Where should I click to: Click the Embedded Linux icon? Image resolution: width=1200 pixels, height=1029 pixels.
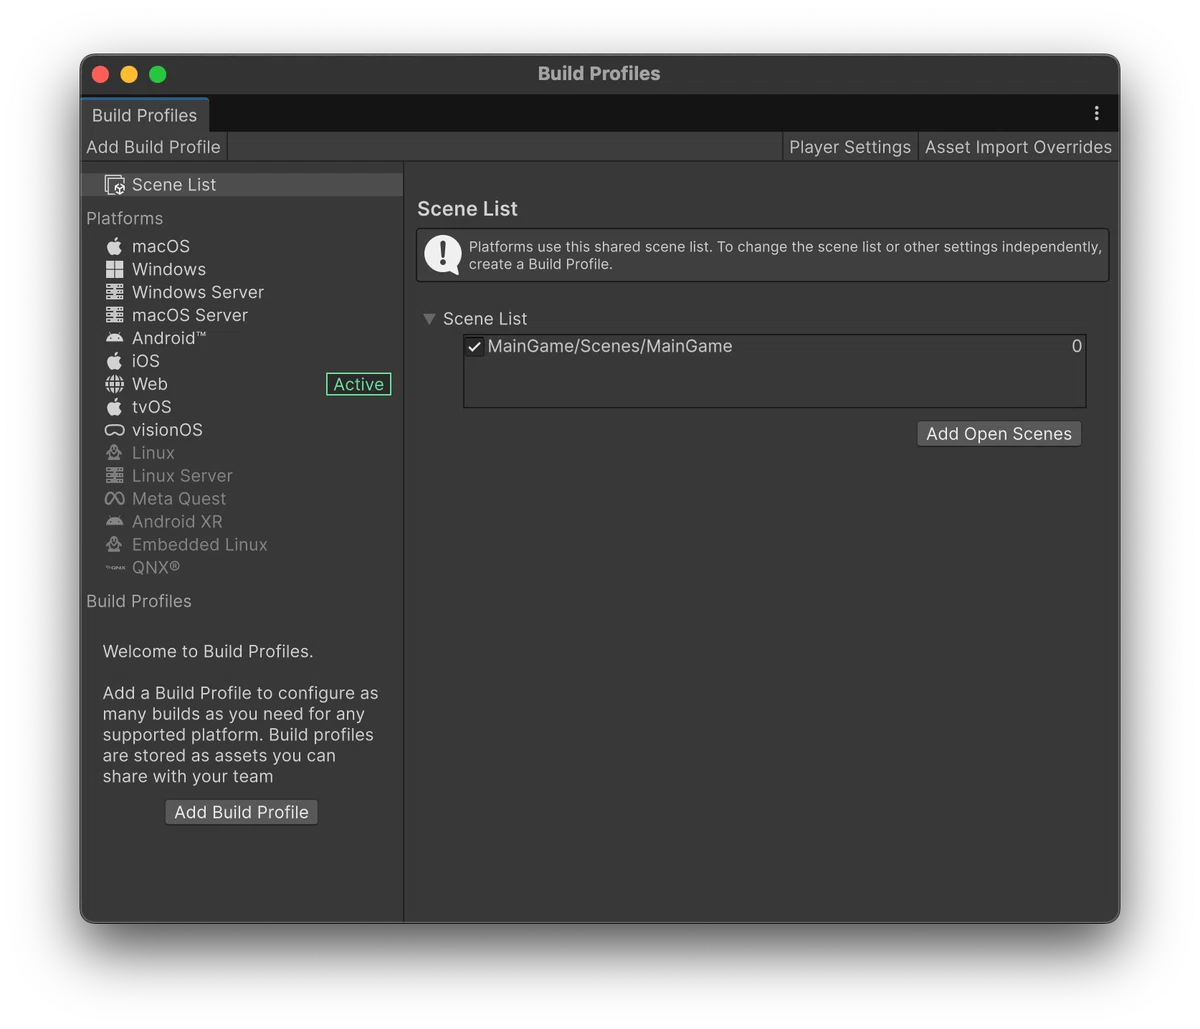[x=115, y=545]
